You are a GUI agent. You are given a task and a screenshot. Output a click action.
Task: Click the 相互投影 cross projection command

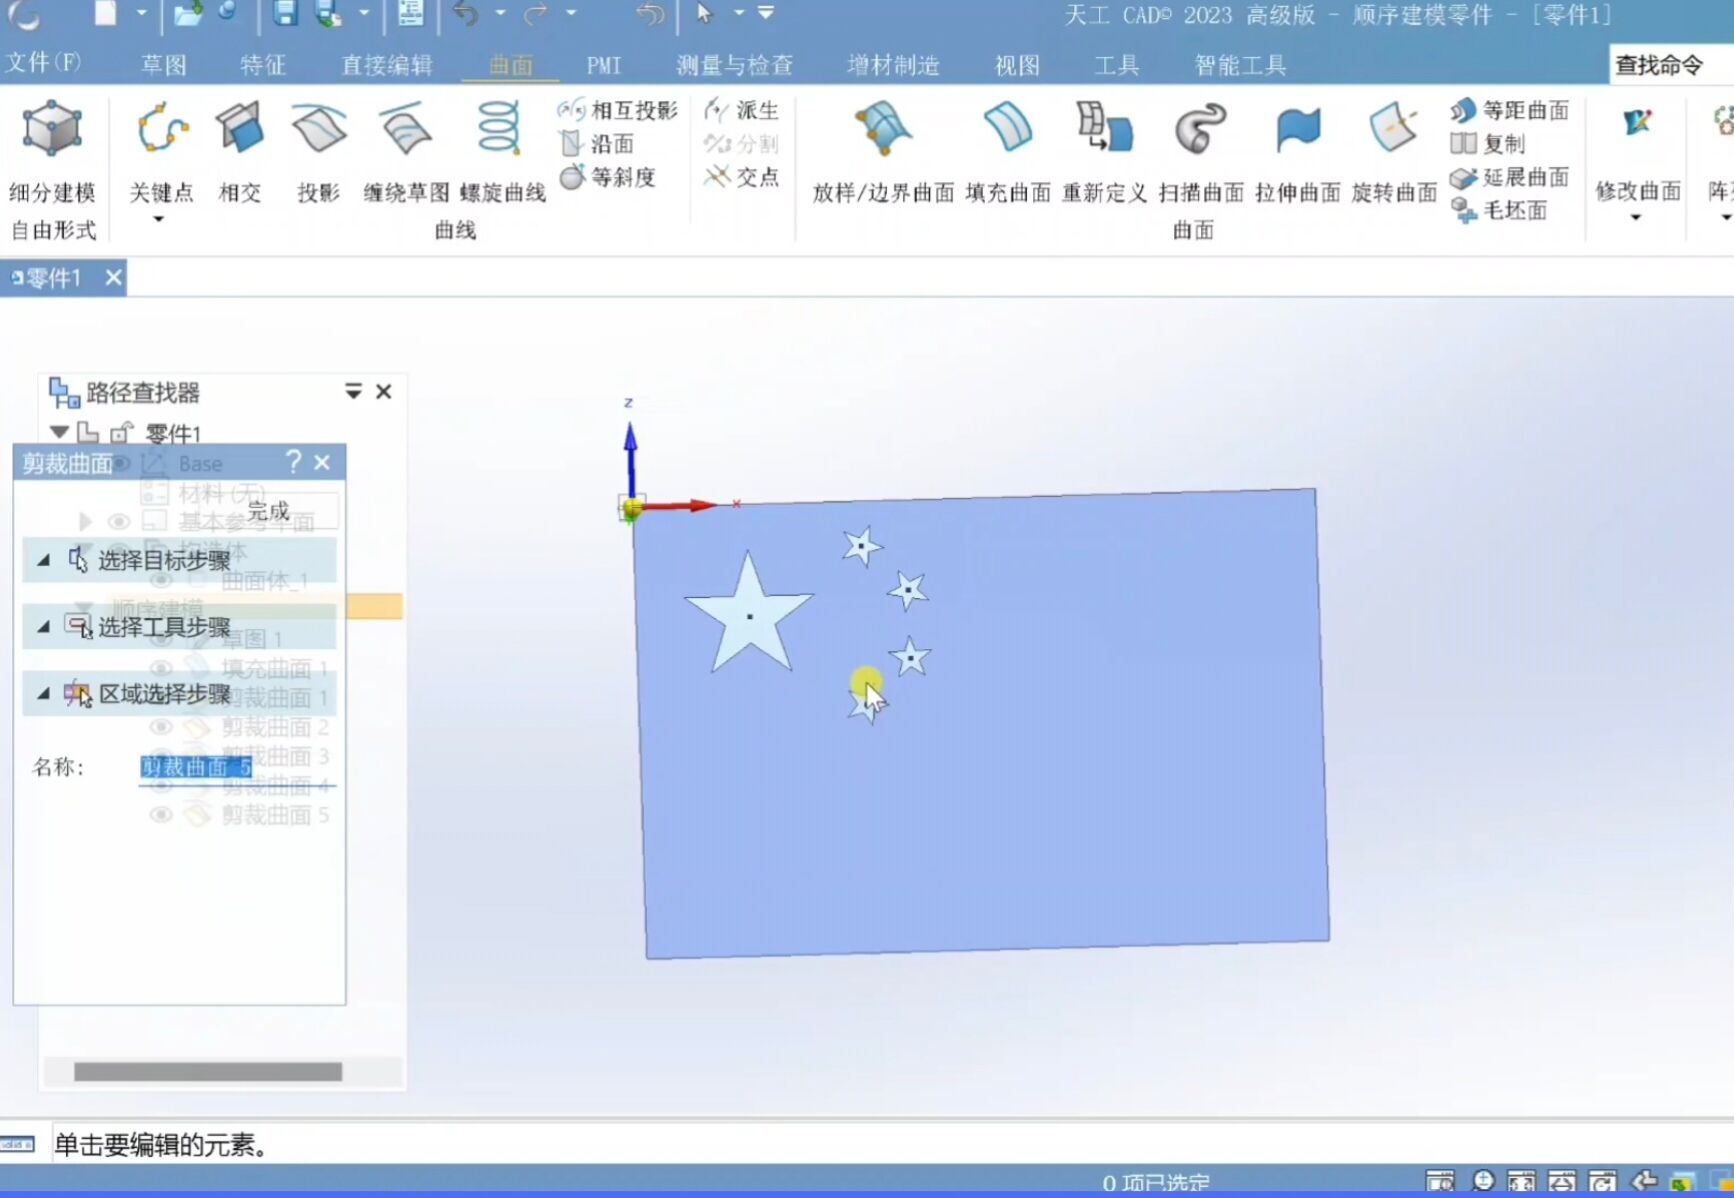point(618,110)
